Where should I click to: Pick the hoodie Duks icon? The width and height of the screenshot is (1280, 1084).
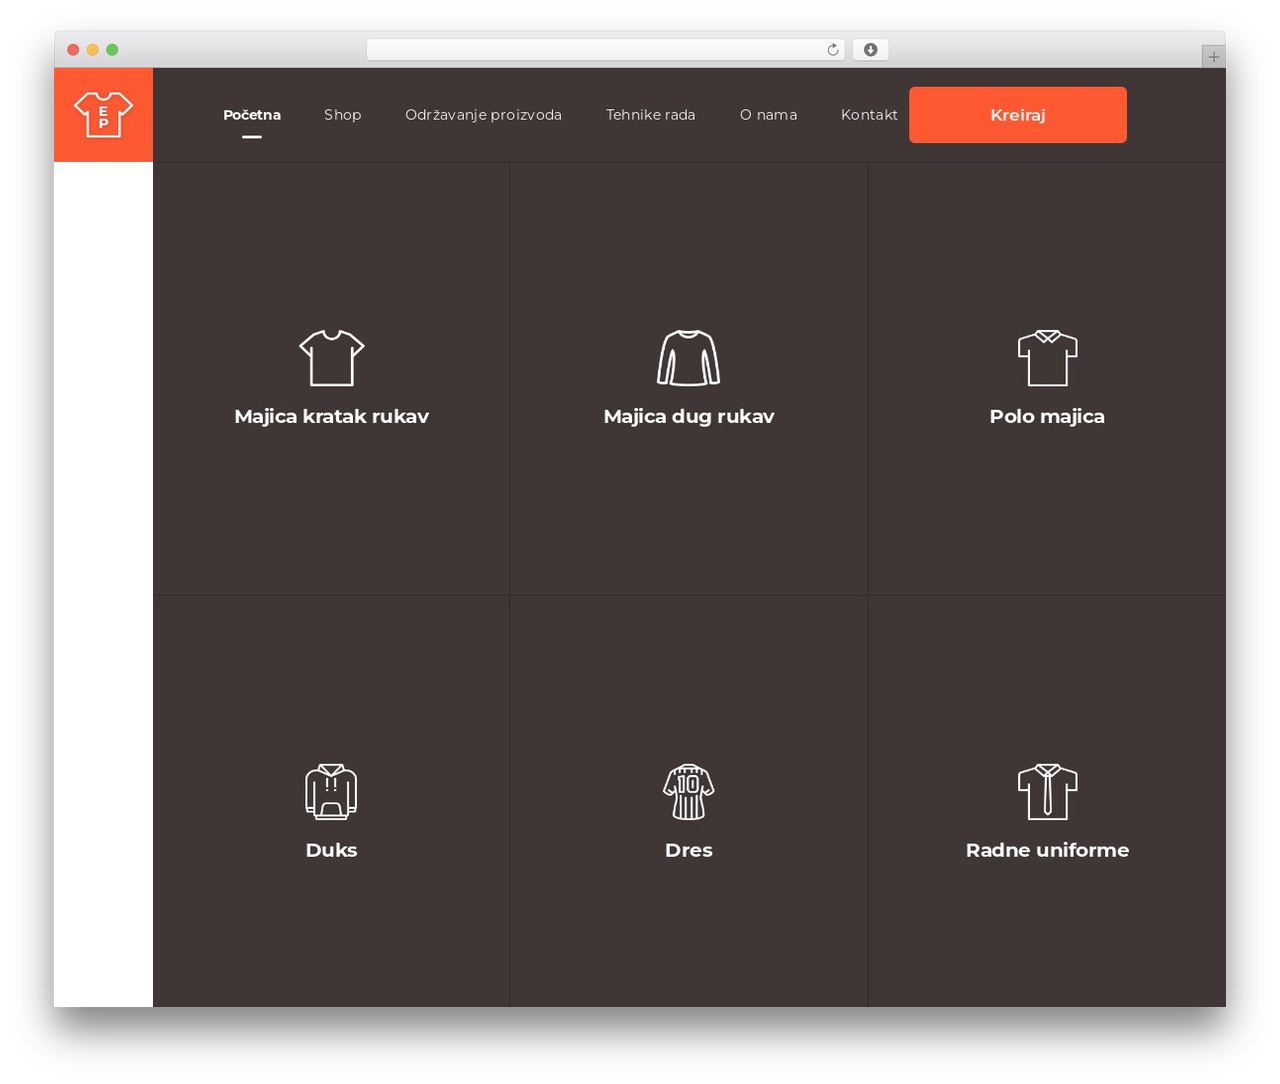click(331, 792)
